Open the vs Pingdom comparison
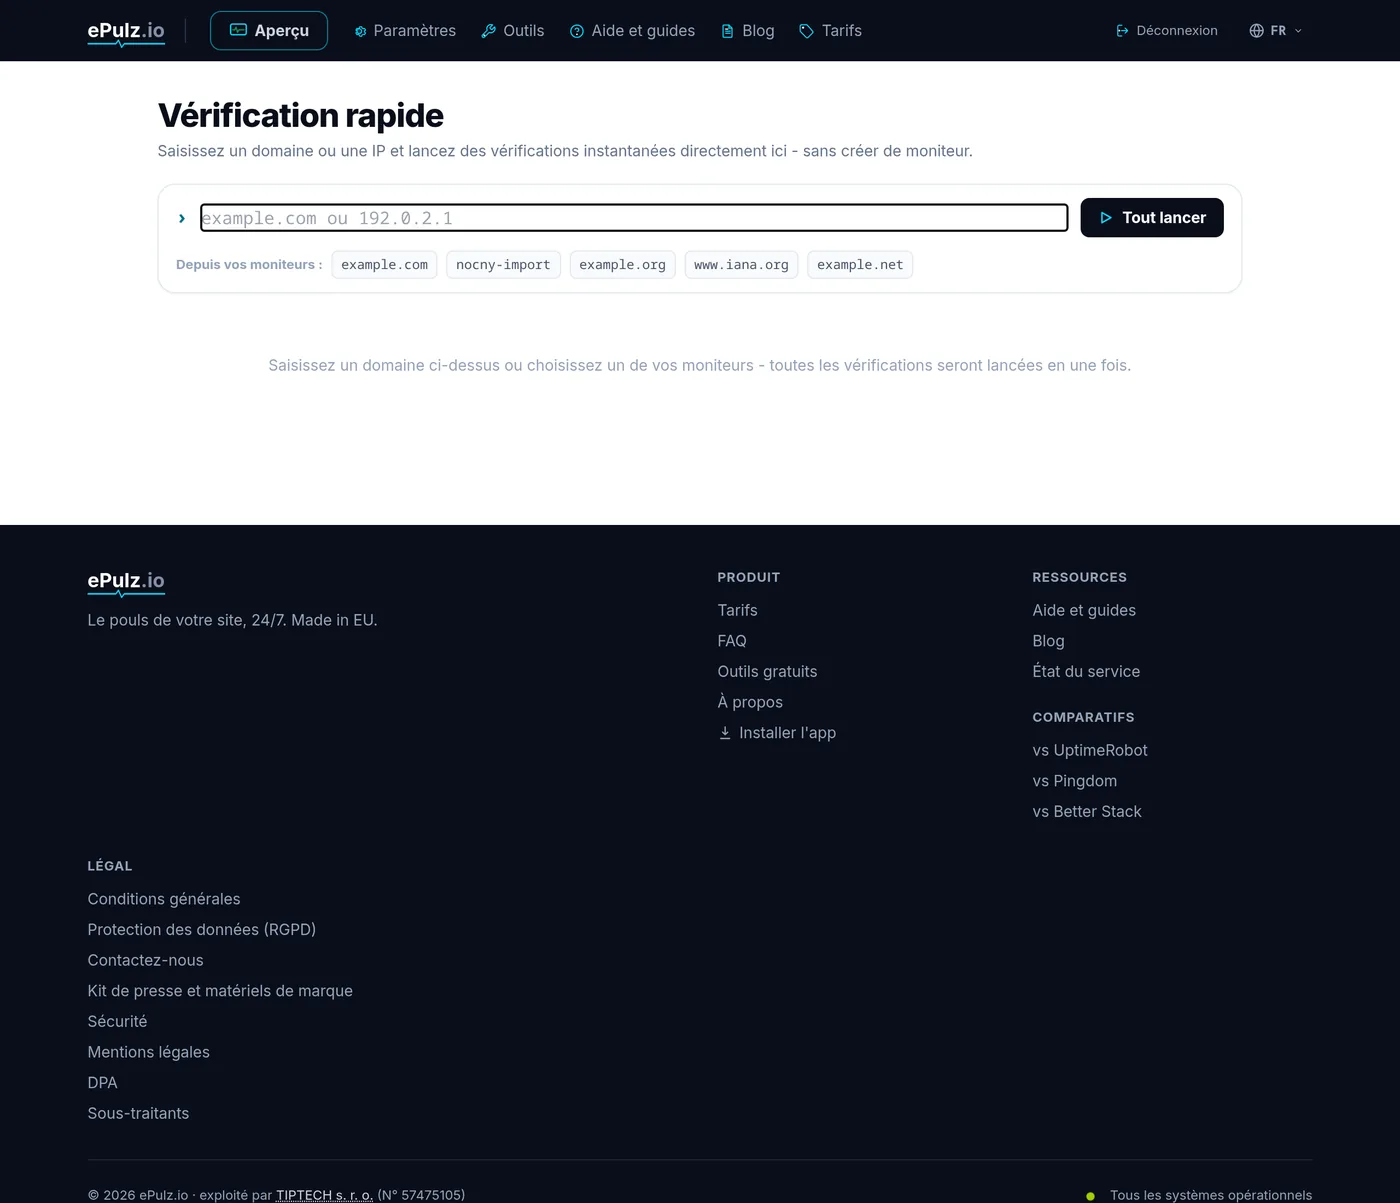 [x=1075, y=781]
